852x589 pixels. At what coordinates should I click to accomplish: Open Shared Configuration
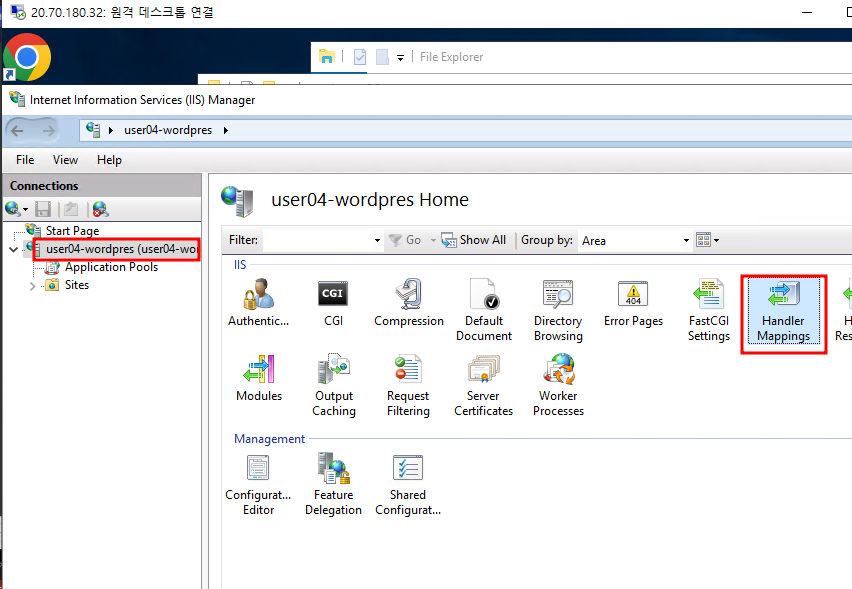pyautogui.click(x=408, y=484)
